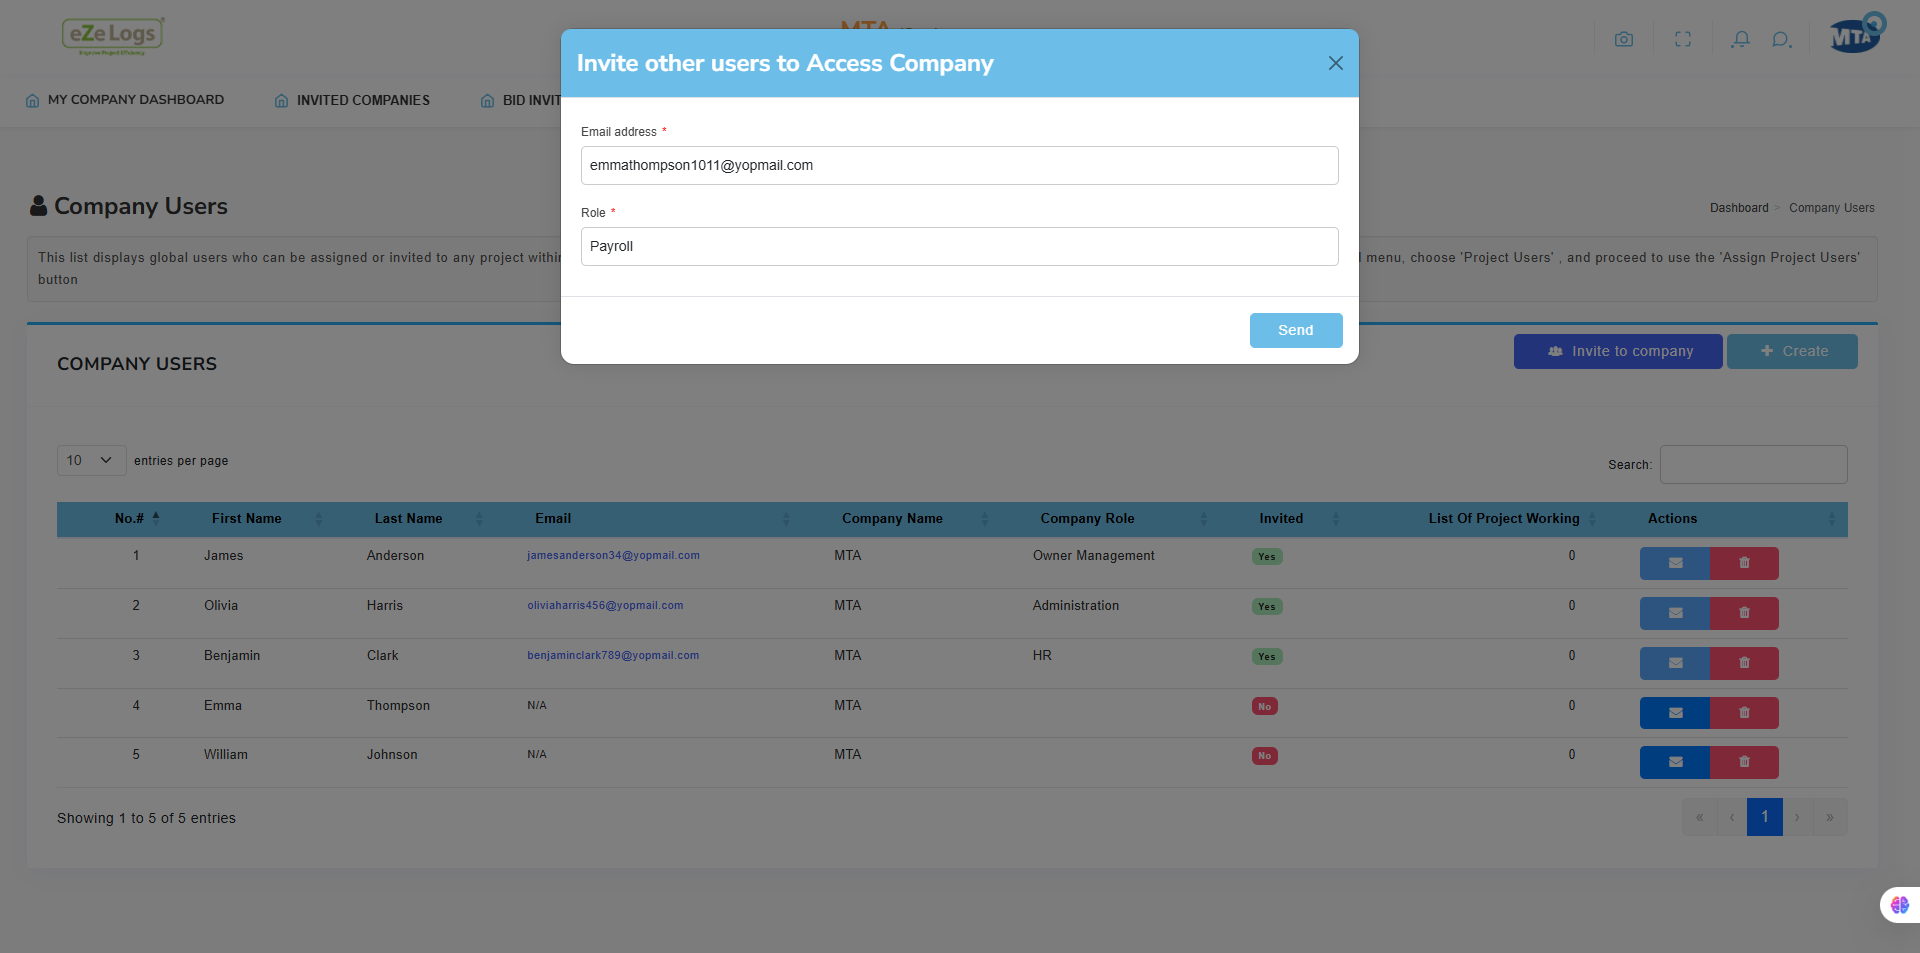Click the Invite to company button
This screenshot has height=953, width=1920.
coord(1618,351)
